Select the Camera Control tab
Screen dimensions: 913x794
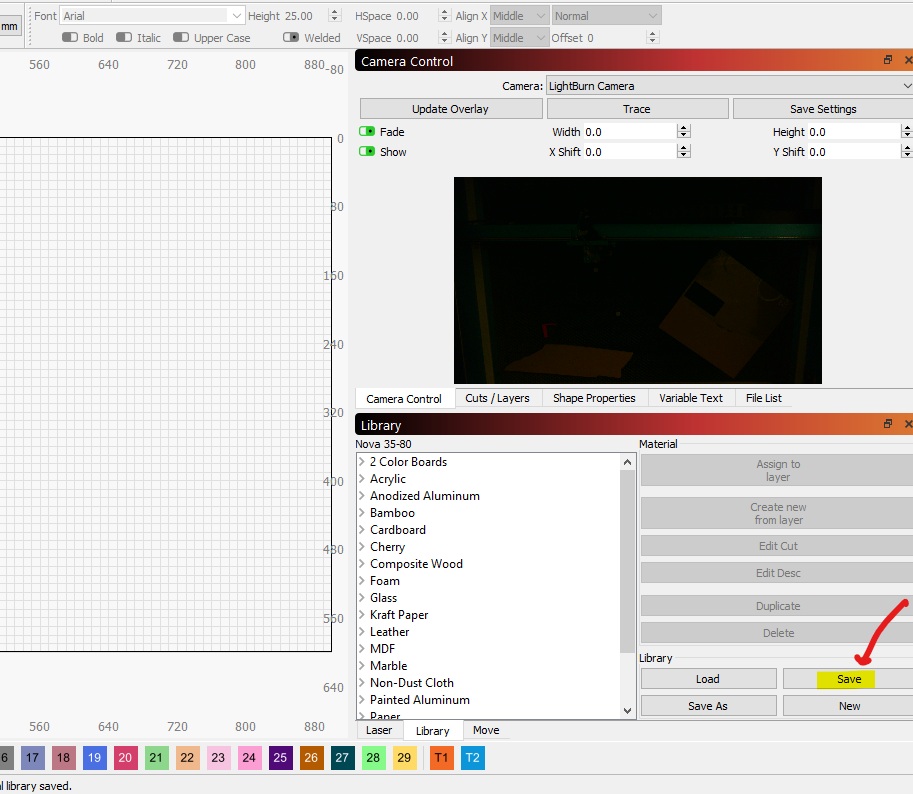(x=404, y=399)
